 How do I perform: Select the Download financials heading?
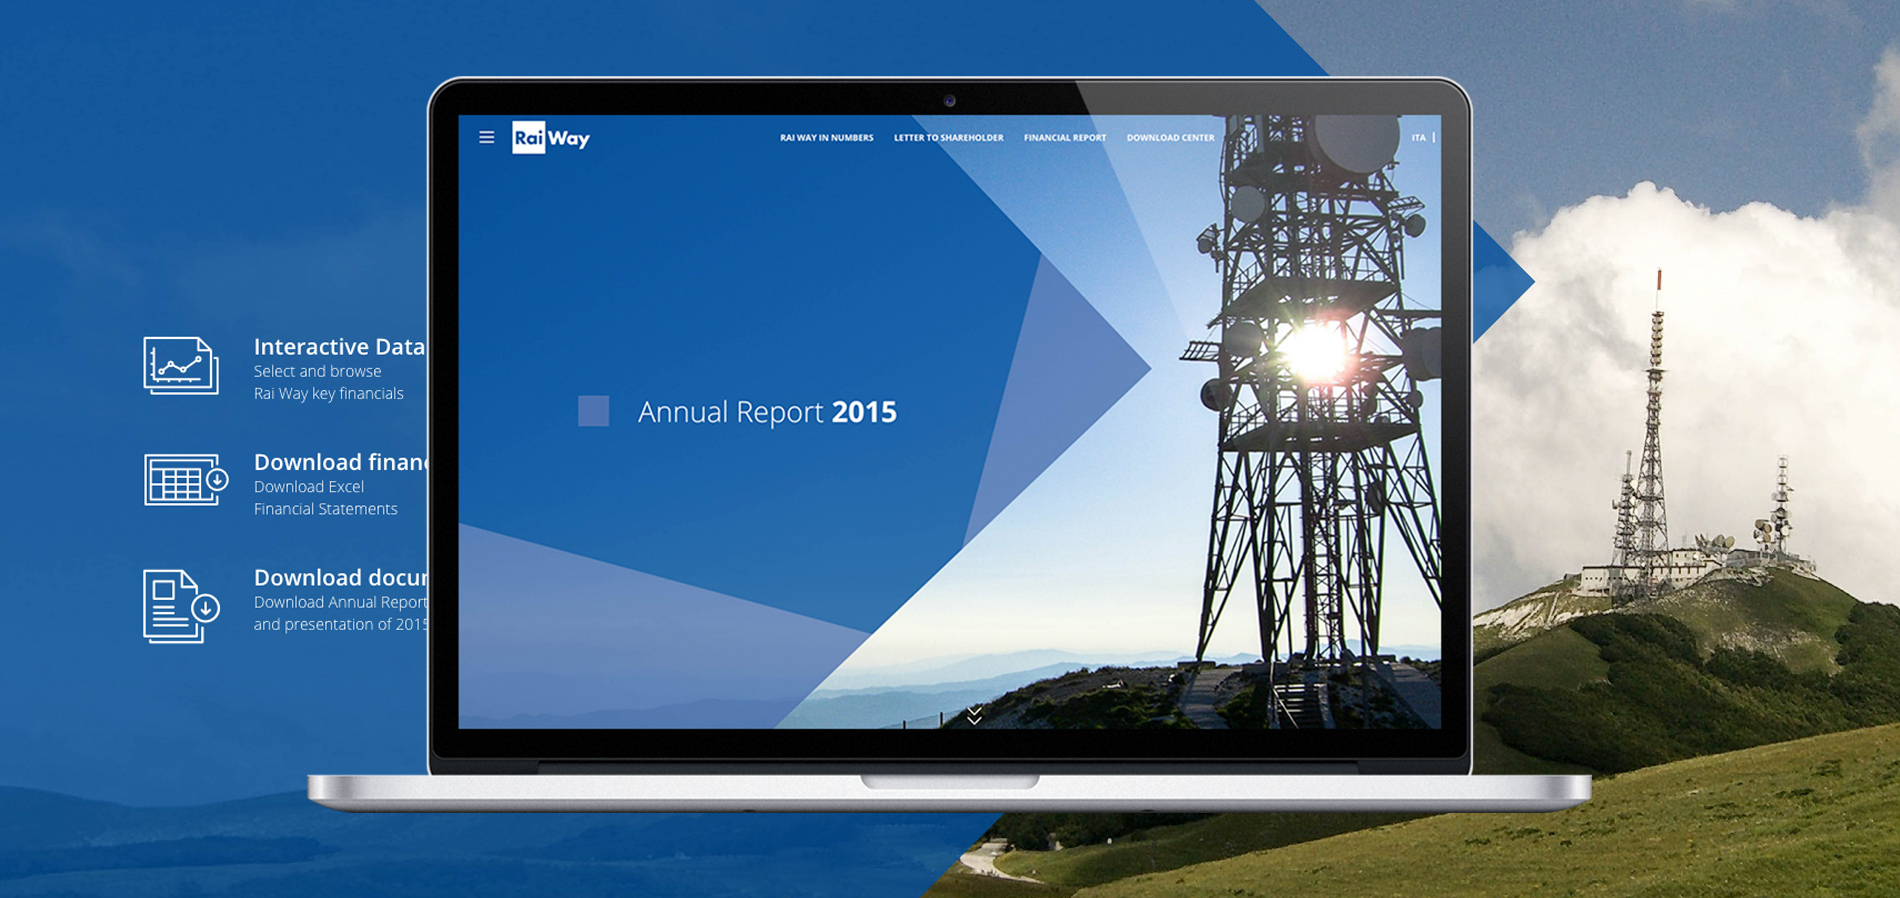point(341,462)
